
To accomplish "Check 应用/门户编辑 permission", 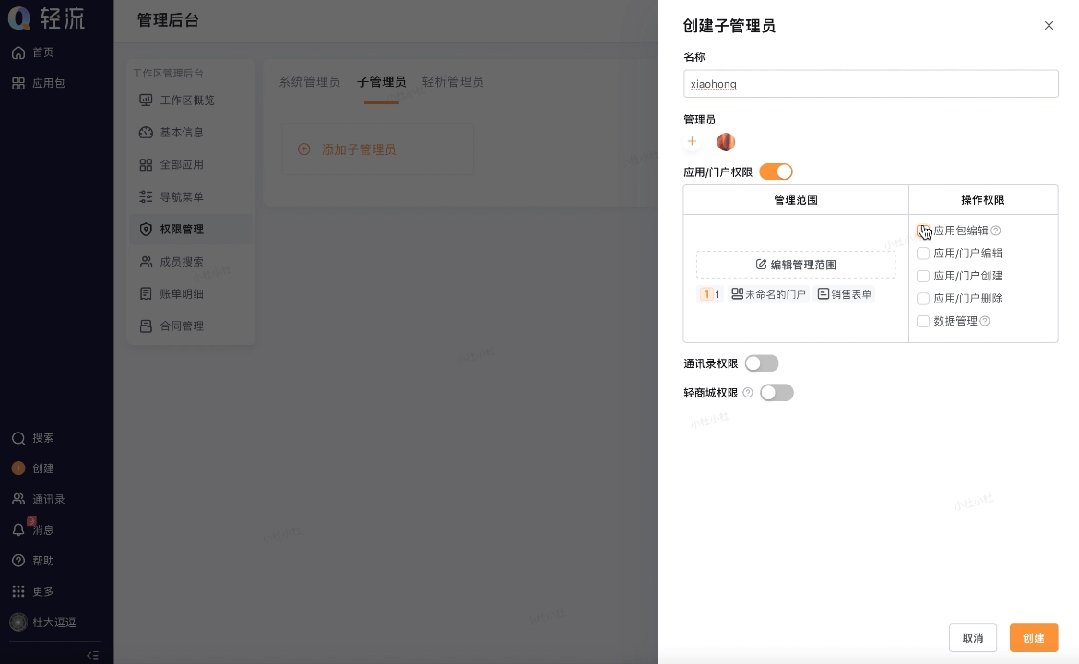I will tap(923, 253).
